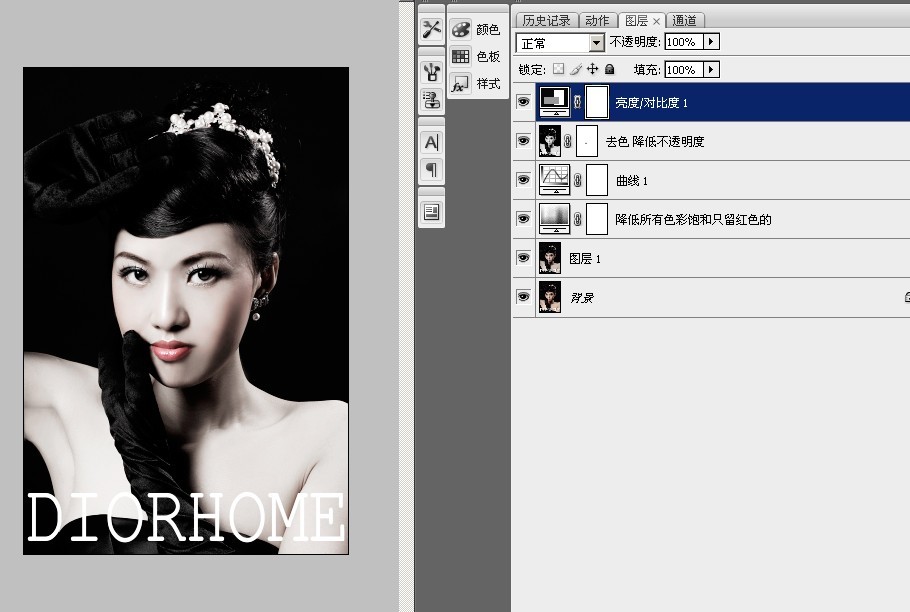The width and height of the screenshot is (910, 612).
Task: Click the 去色 降低不透明度 layer image thumbnail
Action: [550, 141]
